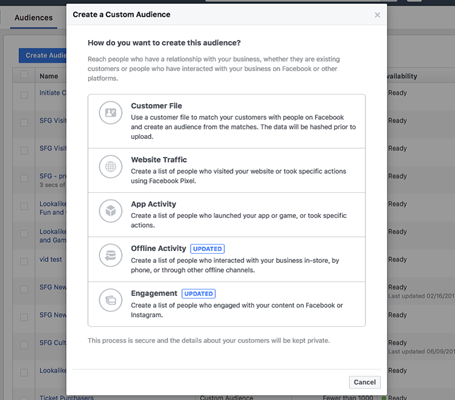Image resolution: width=455 pixels, height=400 pixels.
Task: Check the box for the vid test row
Action: (24, 262)
